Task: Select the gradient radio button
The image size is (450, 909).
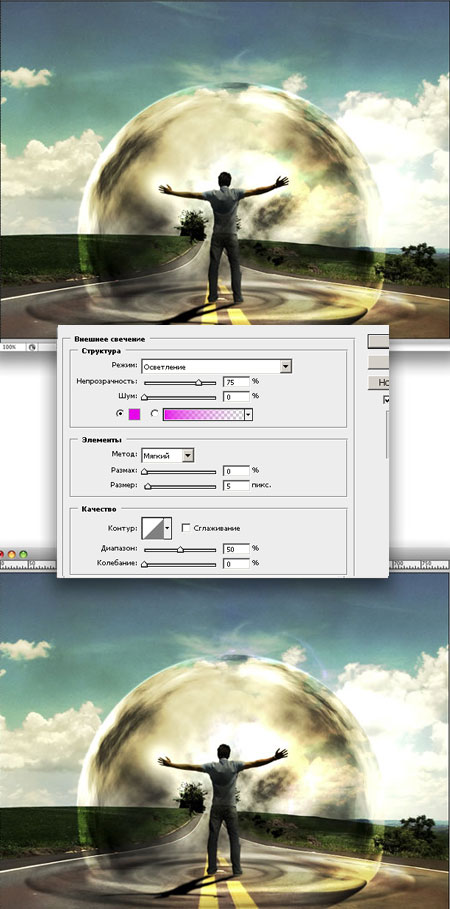Action: point(154,414)
